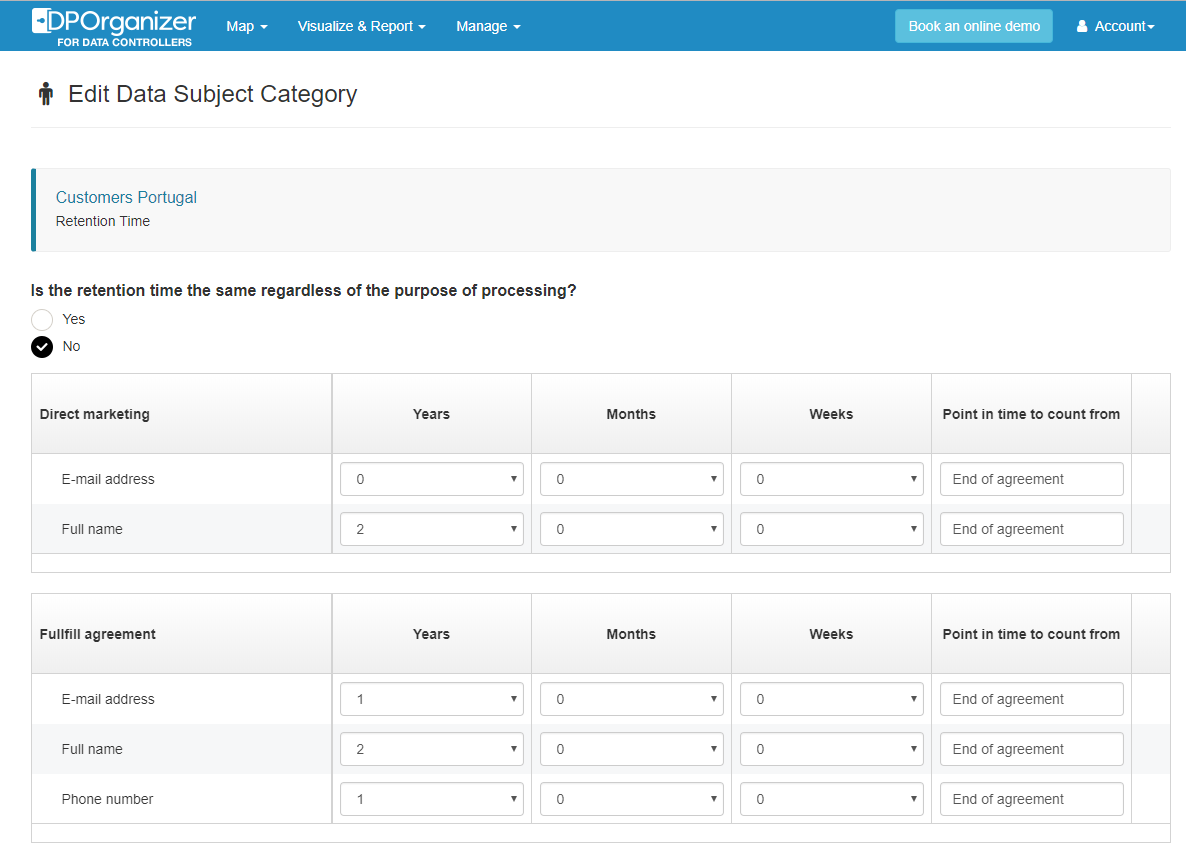This screenshot has height=857, width=1186.
Task: Open Weeks dropdown for Direct marketing Full name
Action: 831,529
